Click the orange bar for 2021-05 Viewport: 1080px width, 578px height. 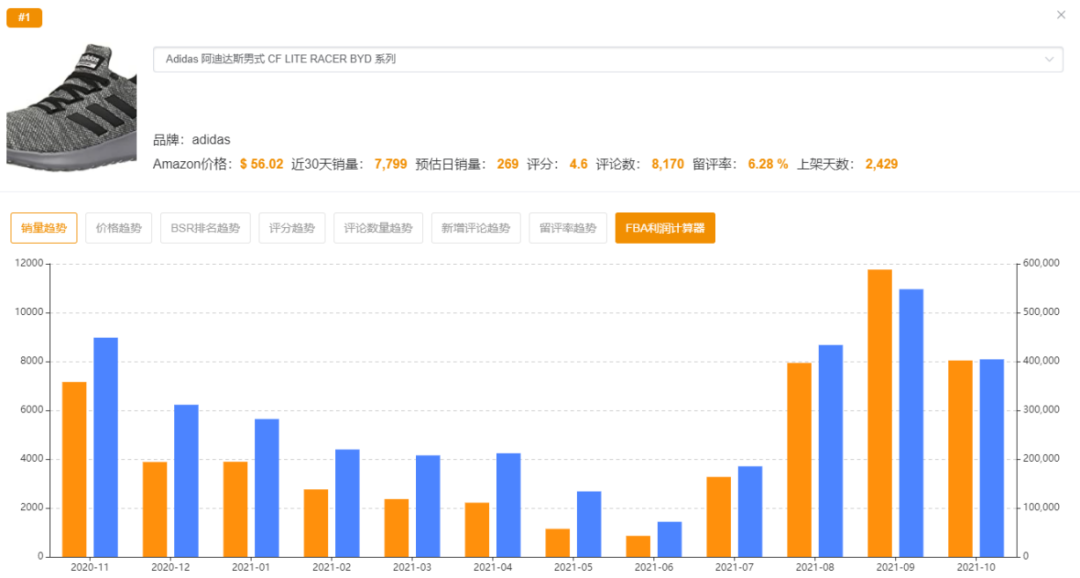click(x=558, y=543)
